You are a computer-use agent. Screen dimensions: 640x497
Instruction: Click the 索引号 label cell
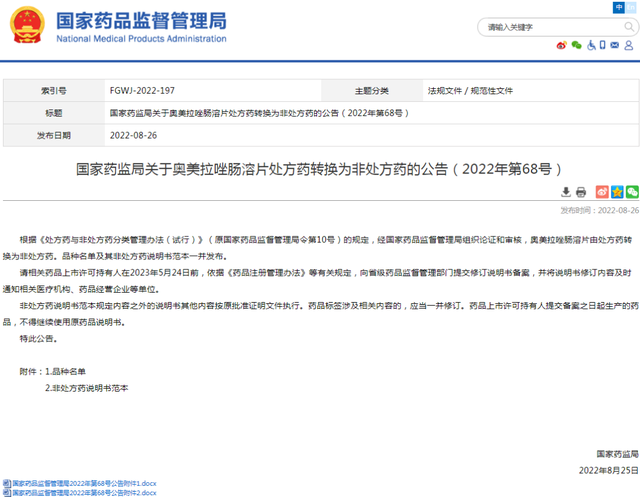pos(54,91)
